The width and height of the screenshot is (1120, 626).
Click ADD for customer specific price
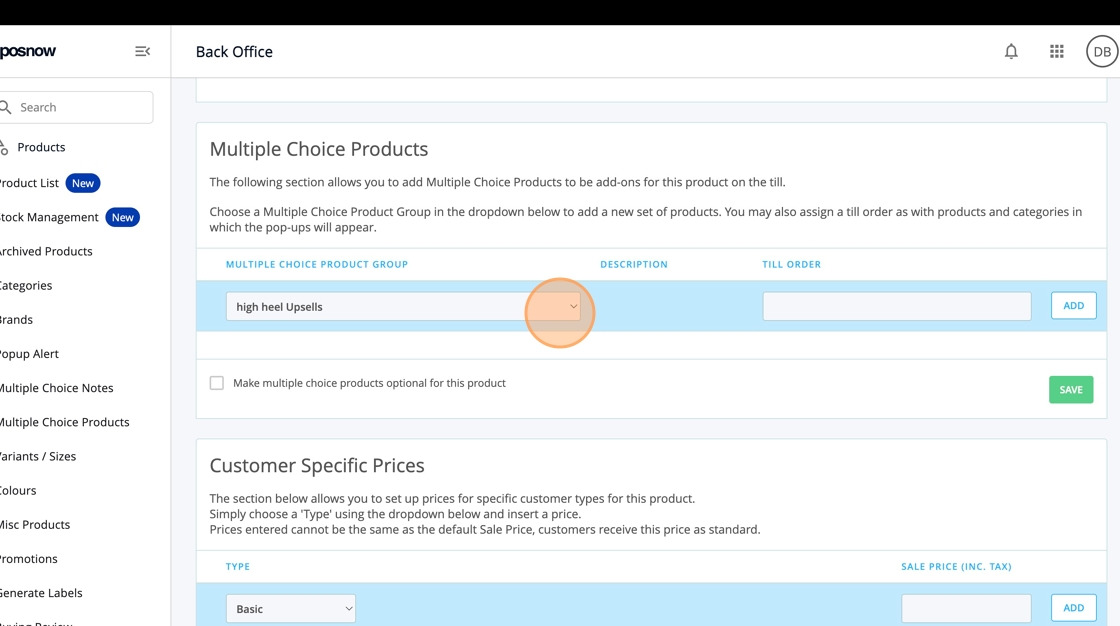pyautogui.click(x=1073, y=608)
